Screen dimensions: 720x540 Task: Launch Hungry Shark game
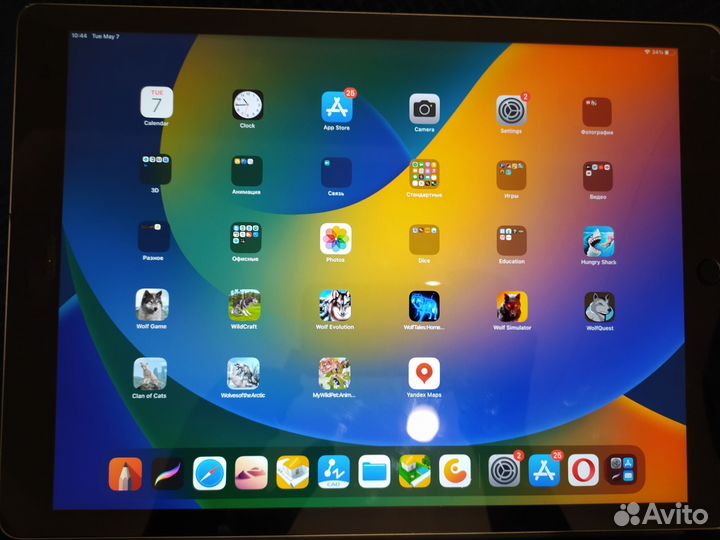pos(599,242)
